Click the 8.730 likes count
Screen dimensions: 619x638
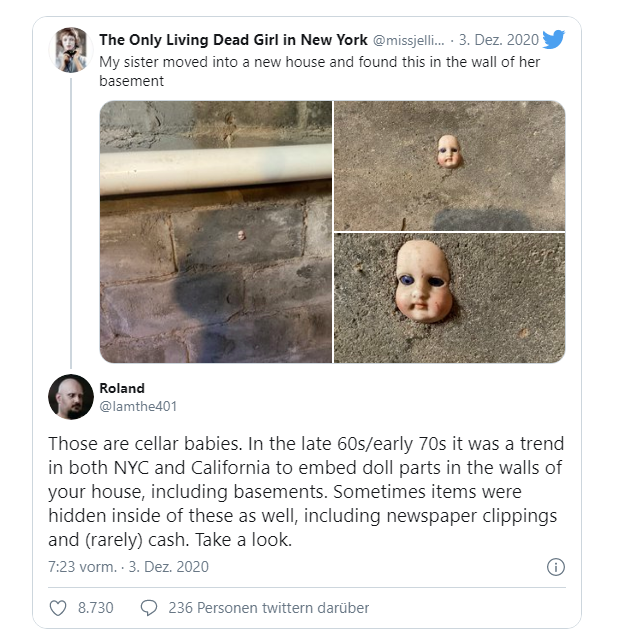(x=96, y=608)
